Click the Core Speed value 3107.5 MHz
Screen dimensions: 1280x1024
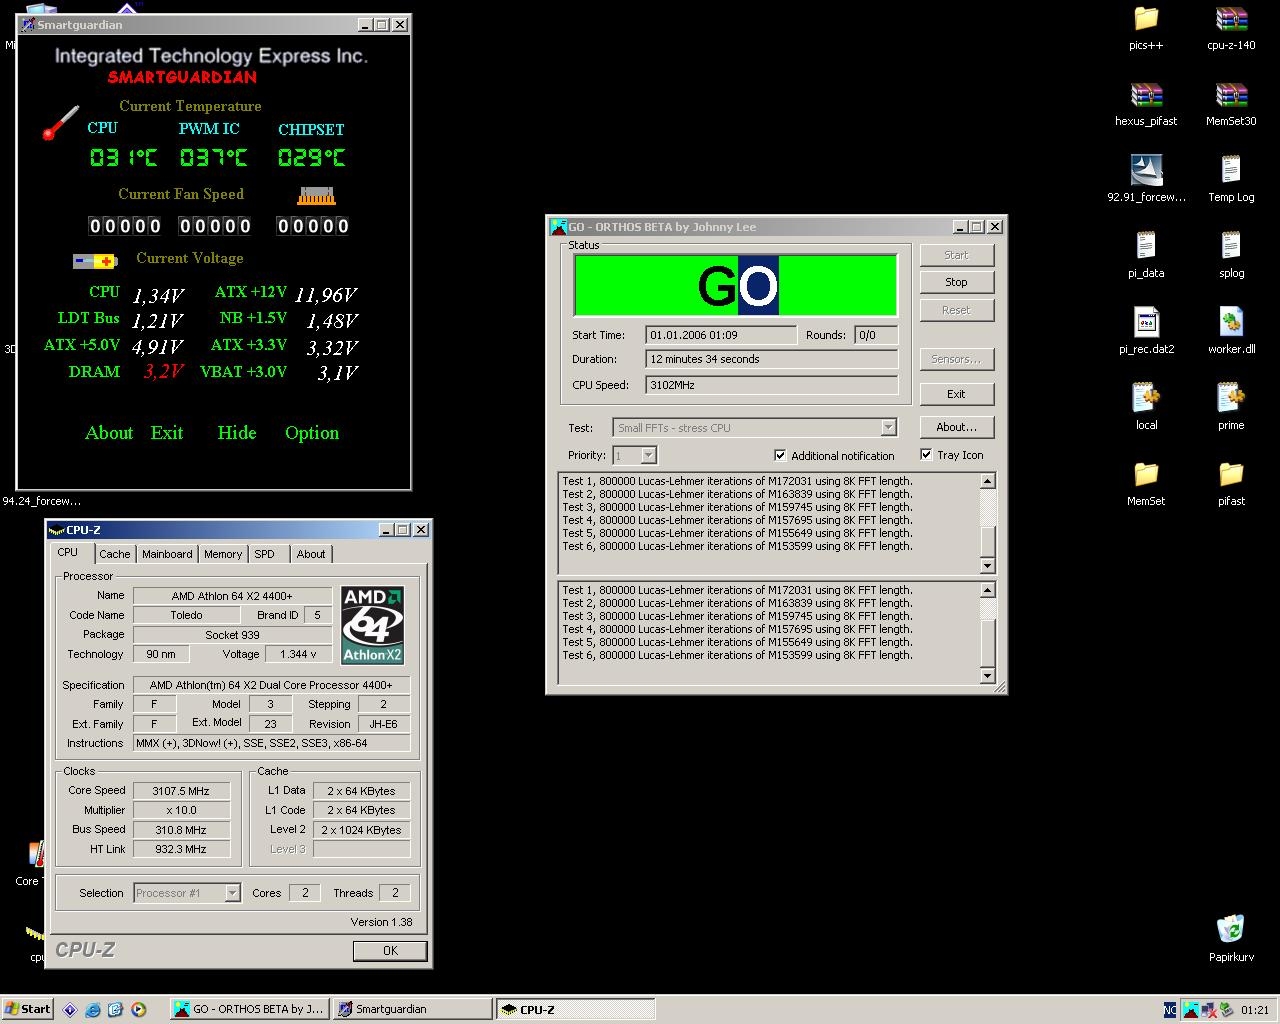(x=181, y=791)
